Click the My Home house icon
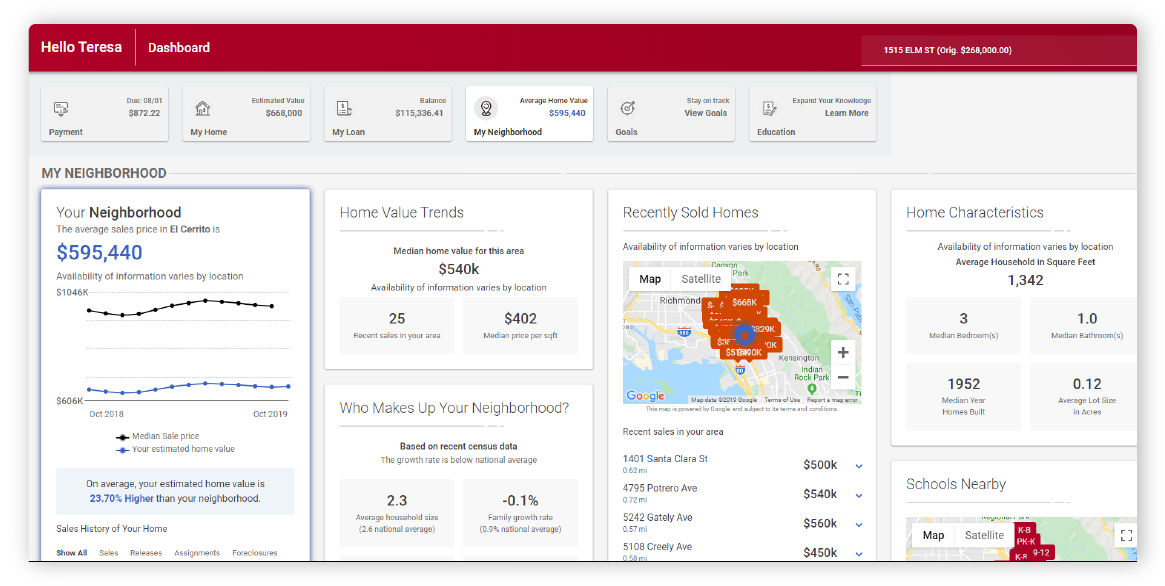The width and height of the screenshot is (1165, 586). (202, 108)
